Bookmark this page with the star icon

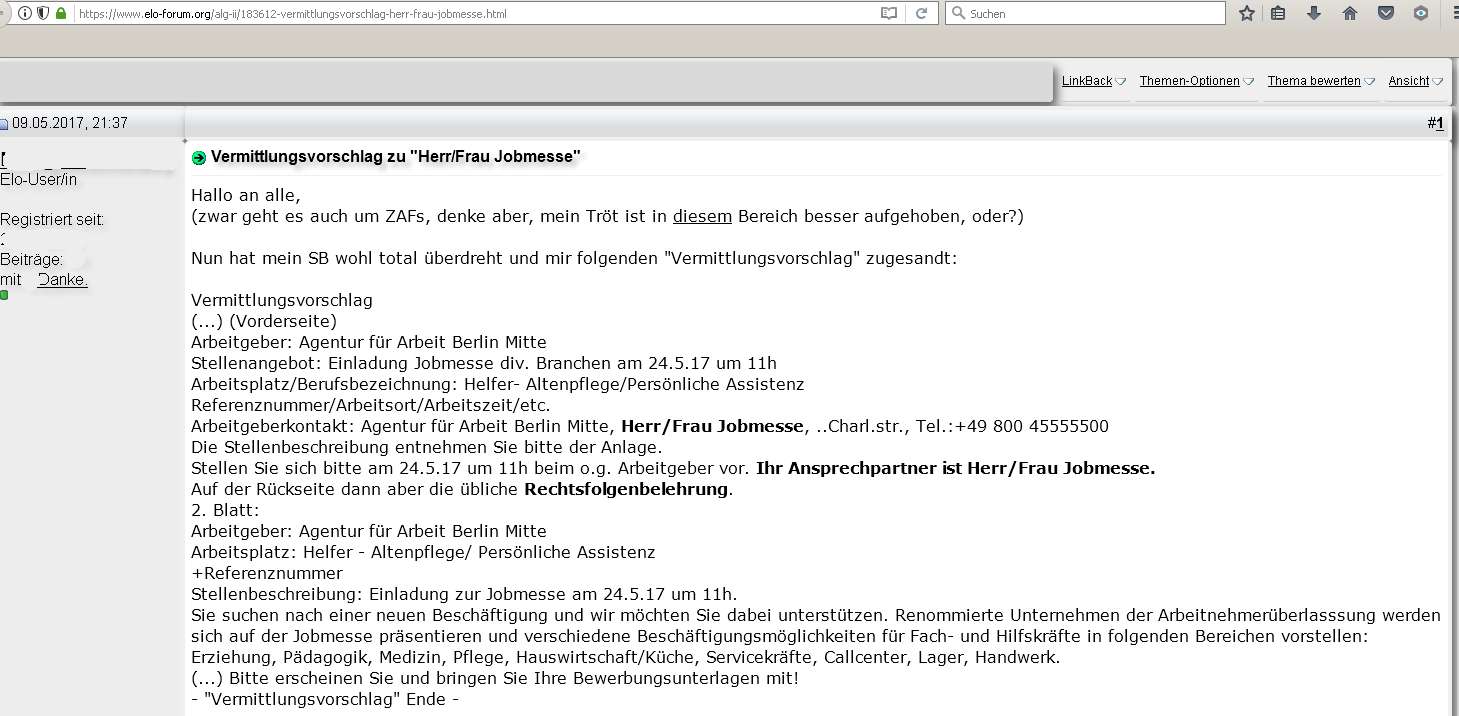(x=1246, y=14)
